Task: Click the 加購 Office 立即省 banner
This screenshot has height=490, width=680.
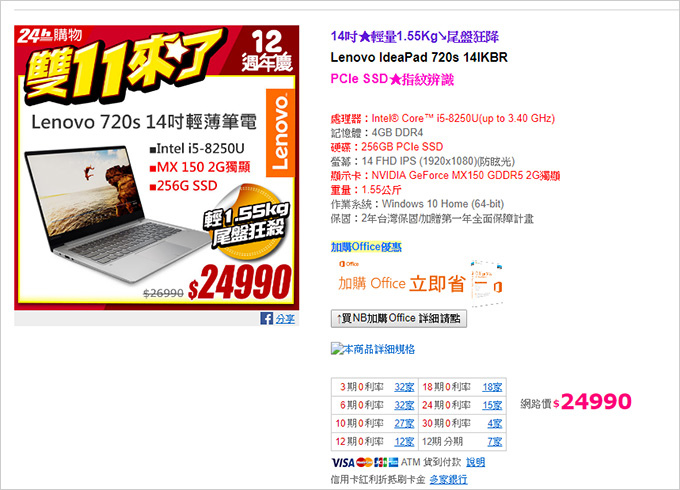Action: point(418,283)
